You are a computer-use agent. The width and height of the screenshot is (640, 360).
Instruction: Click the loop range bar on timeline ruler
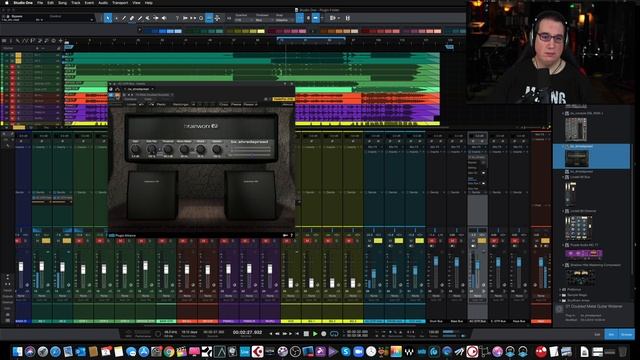[x=311, y=38]
